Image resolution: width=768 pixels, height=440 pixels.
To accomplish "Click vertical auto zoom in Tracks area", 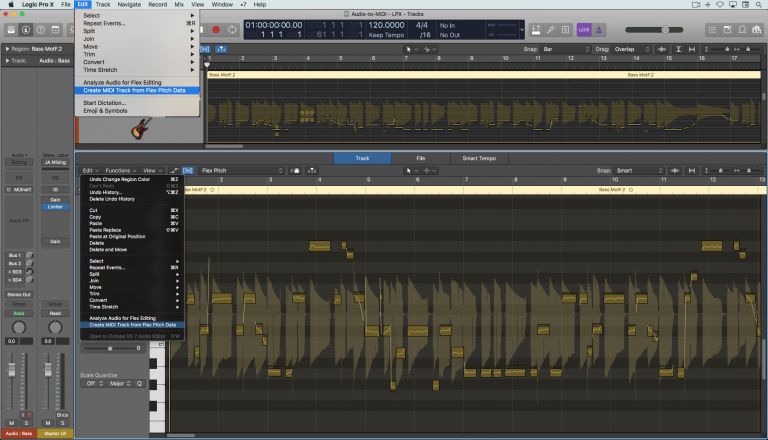I will tap(678, 49).
